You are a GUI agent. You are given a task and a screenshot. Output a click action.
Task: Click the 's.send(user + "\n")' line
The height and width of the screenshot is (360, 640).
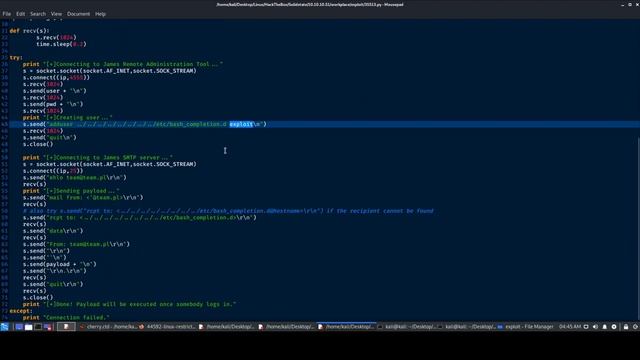tap(55, 91)
